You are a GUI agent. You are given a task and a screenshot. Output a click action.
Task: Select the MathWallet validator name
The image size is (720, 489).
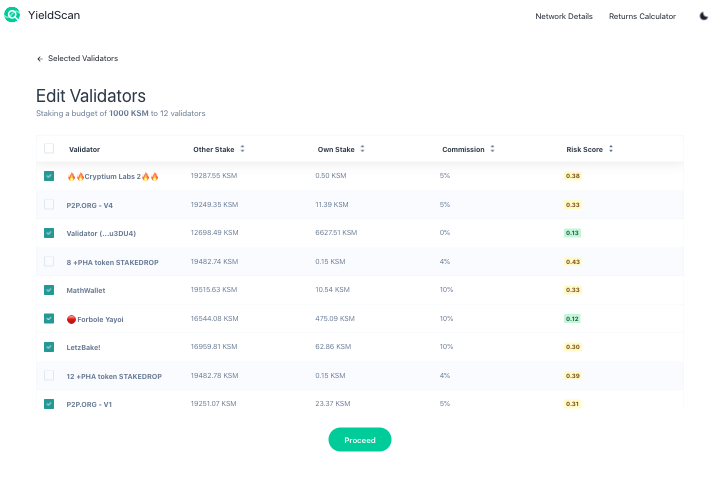click(86, 290)
